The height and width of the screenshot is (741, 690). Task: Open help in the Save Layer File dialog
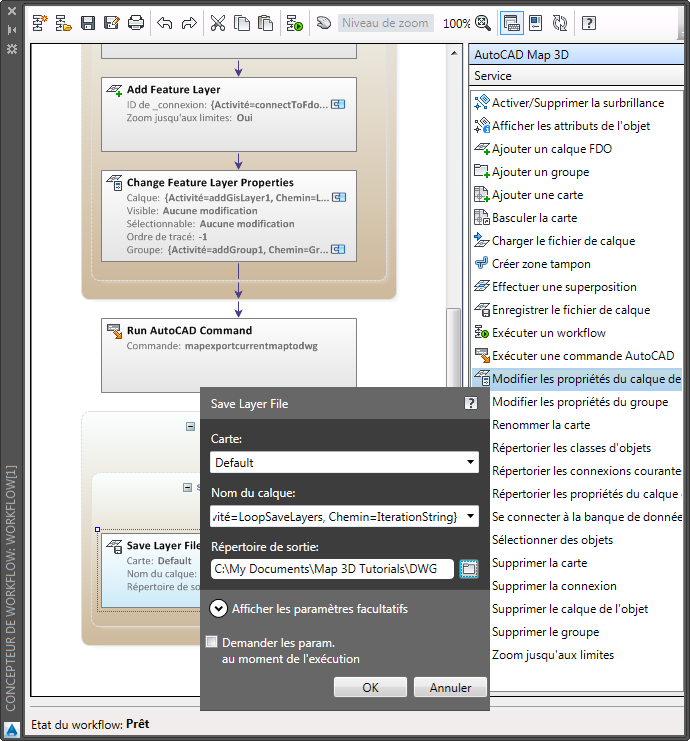(x=471, y=403)
